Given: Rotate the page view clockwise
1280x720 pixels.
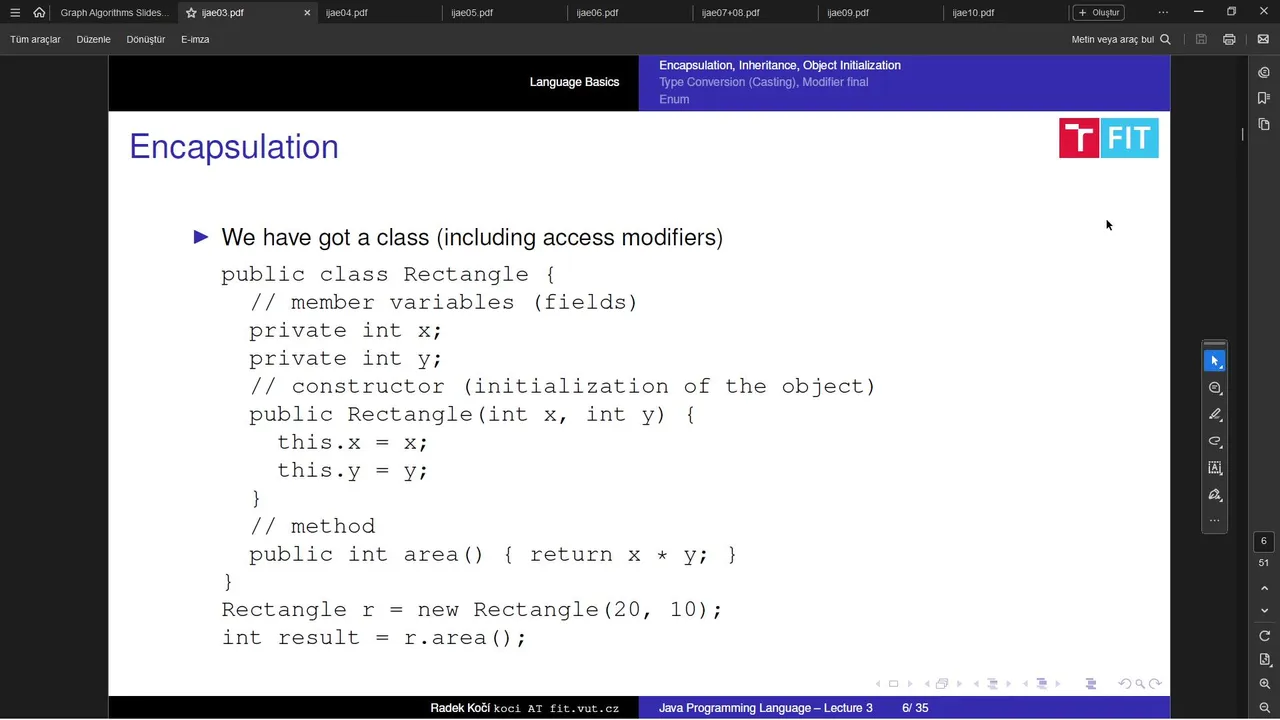Looking at the screenshot, I should 1264,636.
